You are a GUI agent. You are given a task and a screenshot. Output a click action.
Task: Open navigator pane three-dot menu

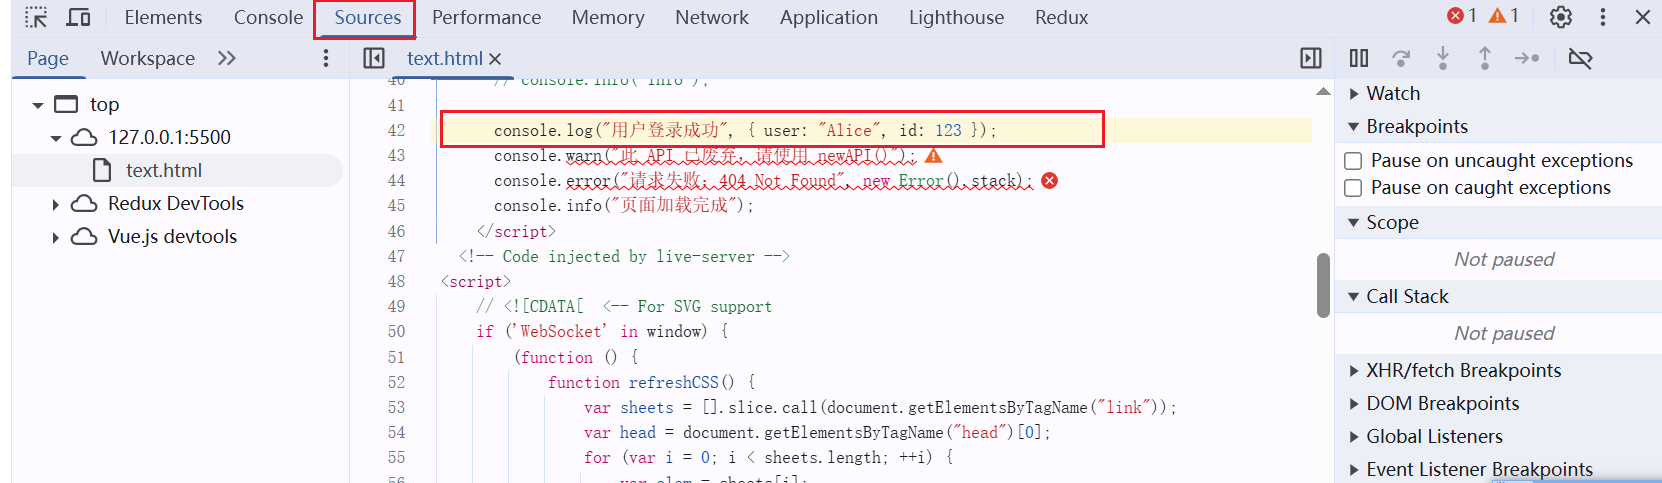click(x=326, y=58)
